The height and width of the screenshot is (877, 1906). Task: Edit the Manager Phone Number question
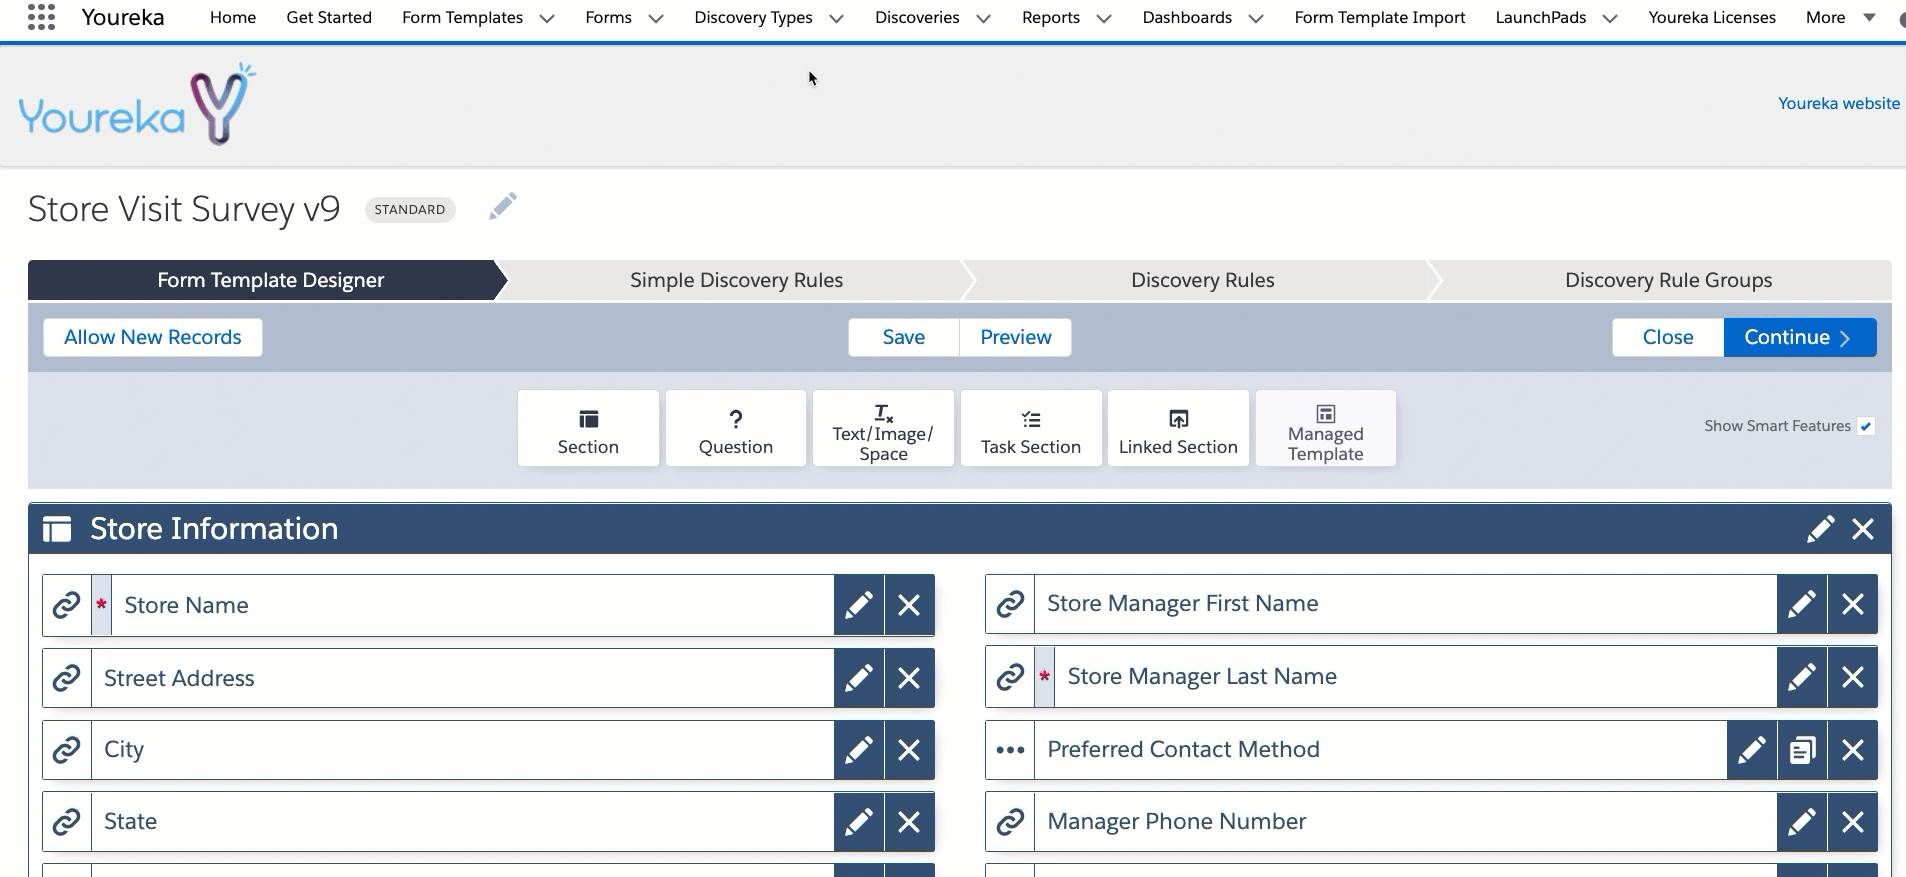tap(1802, 822)
